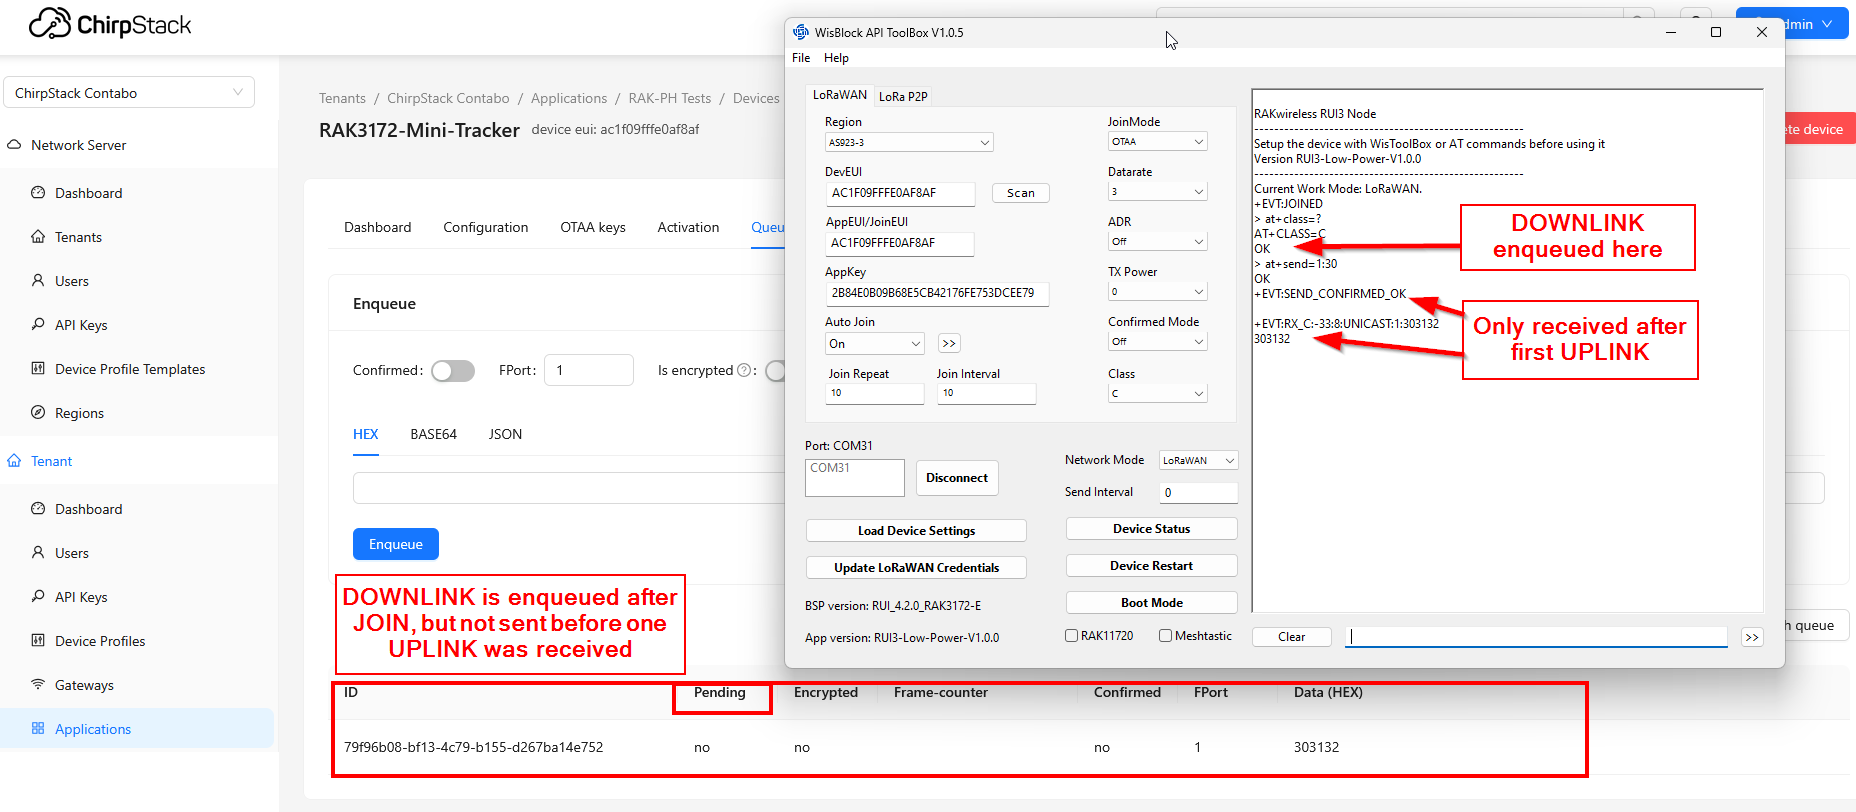Viewport: 1856px width, 812px height.
Task: Open the Class dropdown set to C
Action: [1157, 394]
